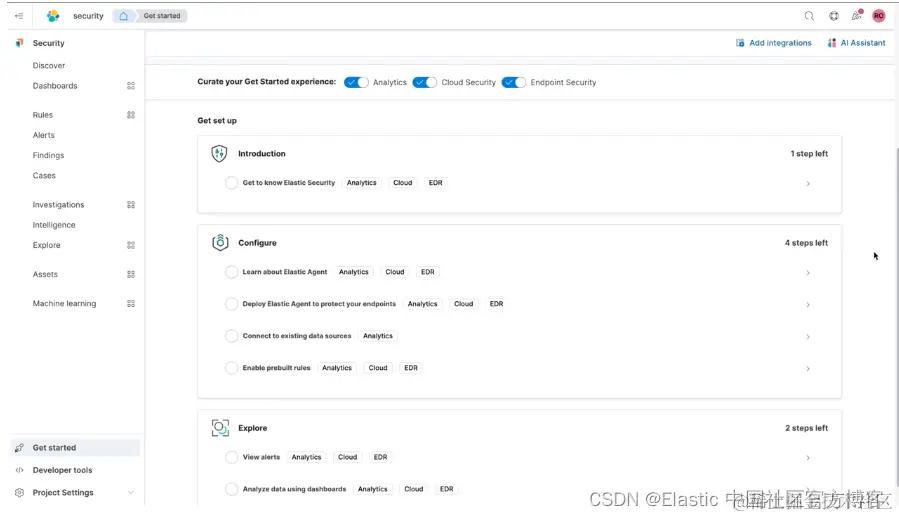Click the "Get set up" heading
Image resolution: width=899 pixels, height=518 pixels.
coord(217,121)
